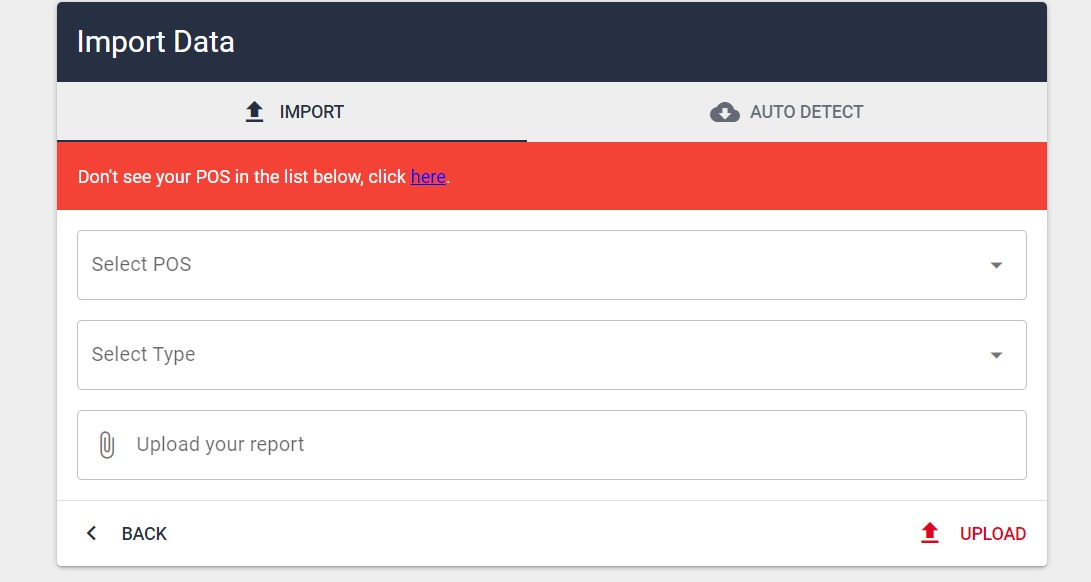
Task: Switch to the IMPORT tab
Action: [x=292, y=112]
